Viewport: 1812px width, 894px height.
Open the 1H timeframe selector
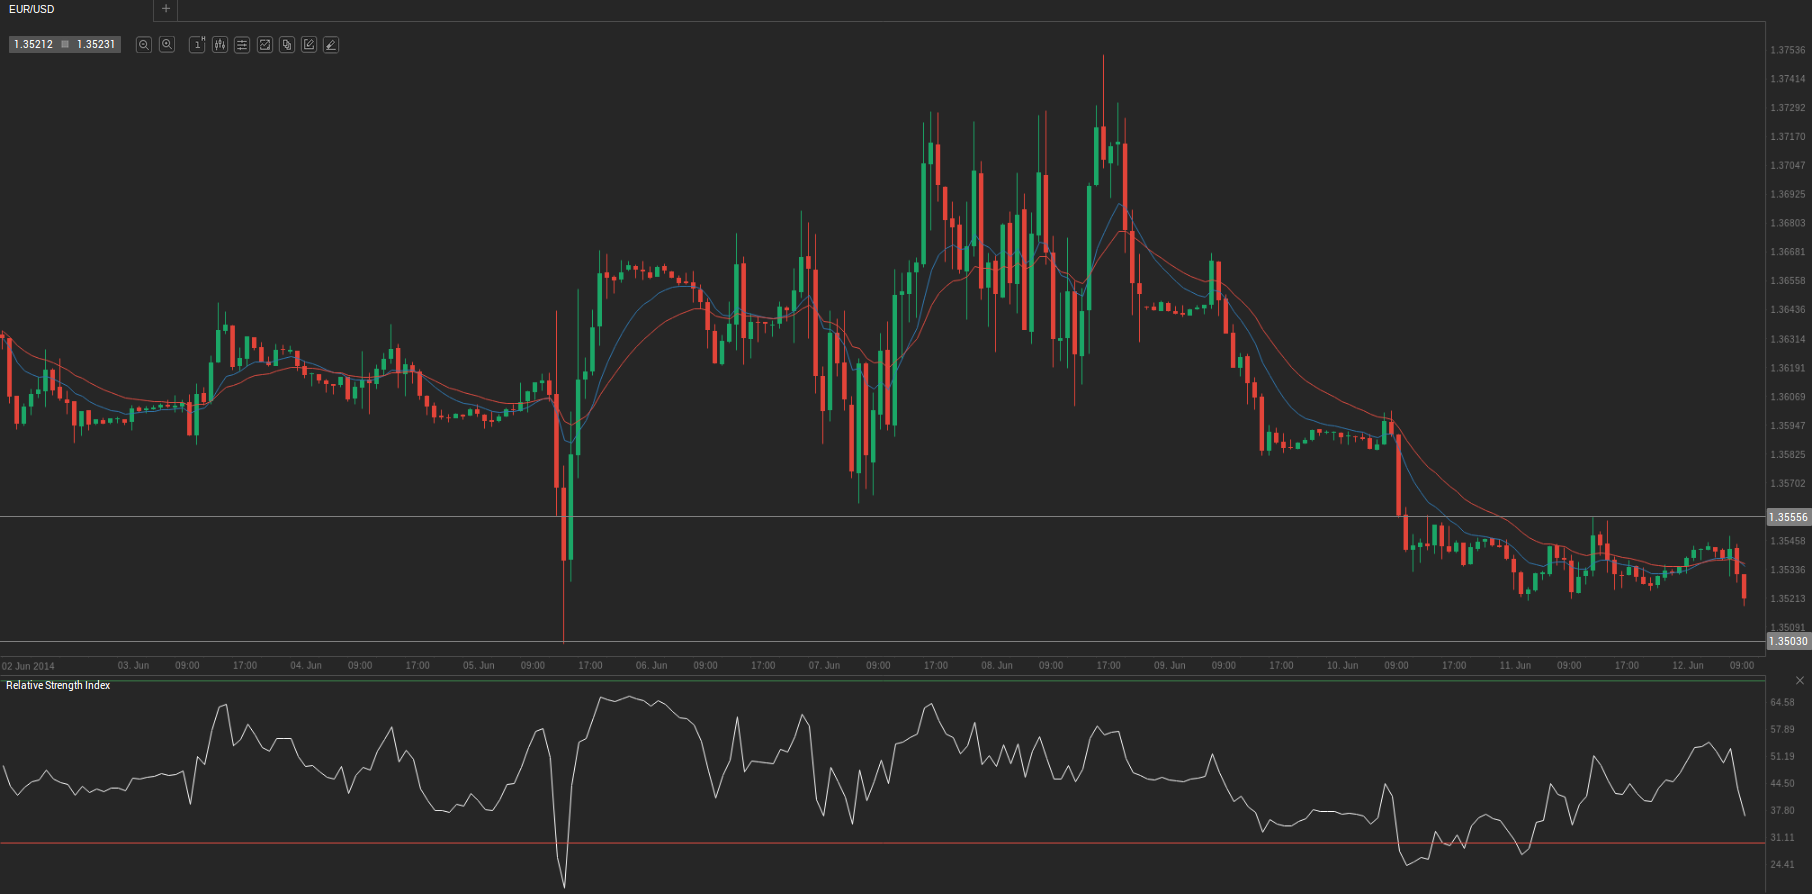pos(197,45)
